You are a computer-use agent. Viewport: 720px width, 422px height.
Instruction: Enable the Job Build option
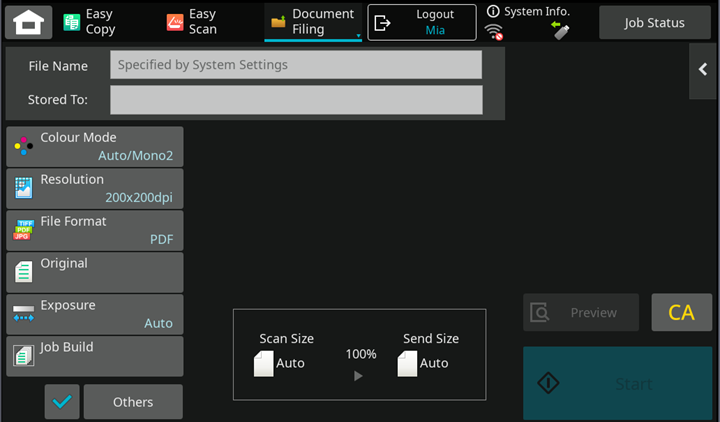95,356
